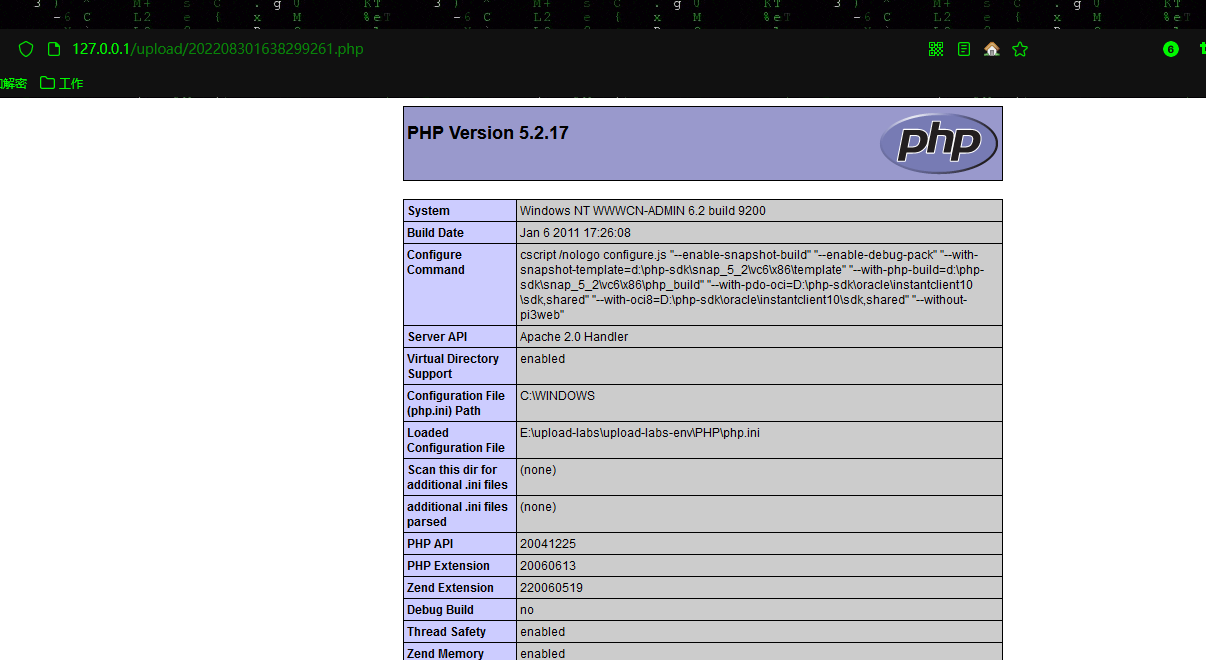Click Loaded Configuration File label
Screen dimensions: 1206x660
click(456, 440)
